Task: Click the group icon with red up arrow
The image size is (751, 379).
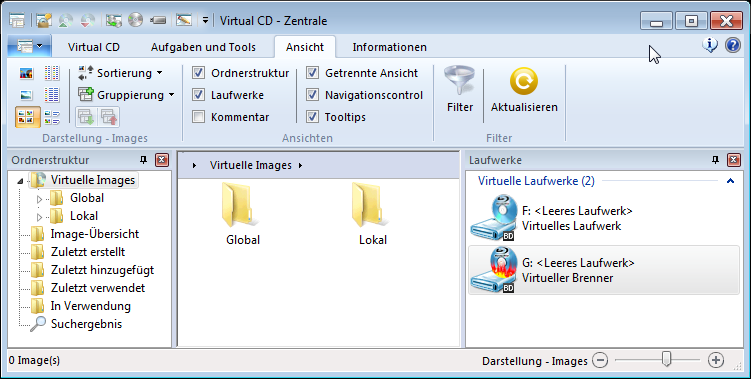Action: [109, 117]
